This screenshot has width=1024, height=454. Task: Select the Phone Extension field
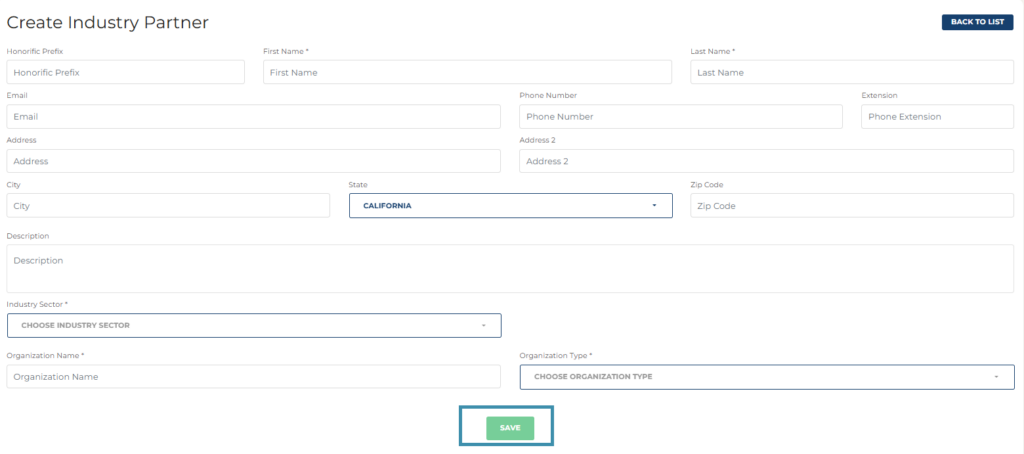coord(937,117)
